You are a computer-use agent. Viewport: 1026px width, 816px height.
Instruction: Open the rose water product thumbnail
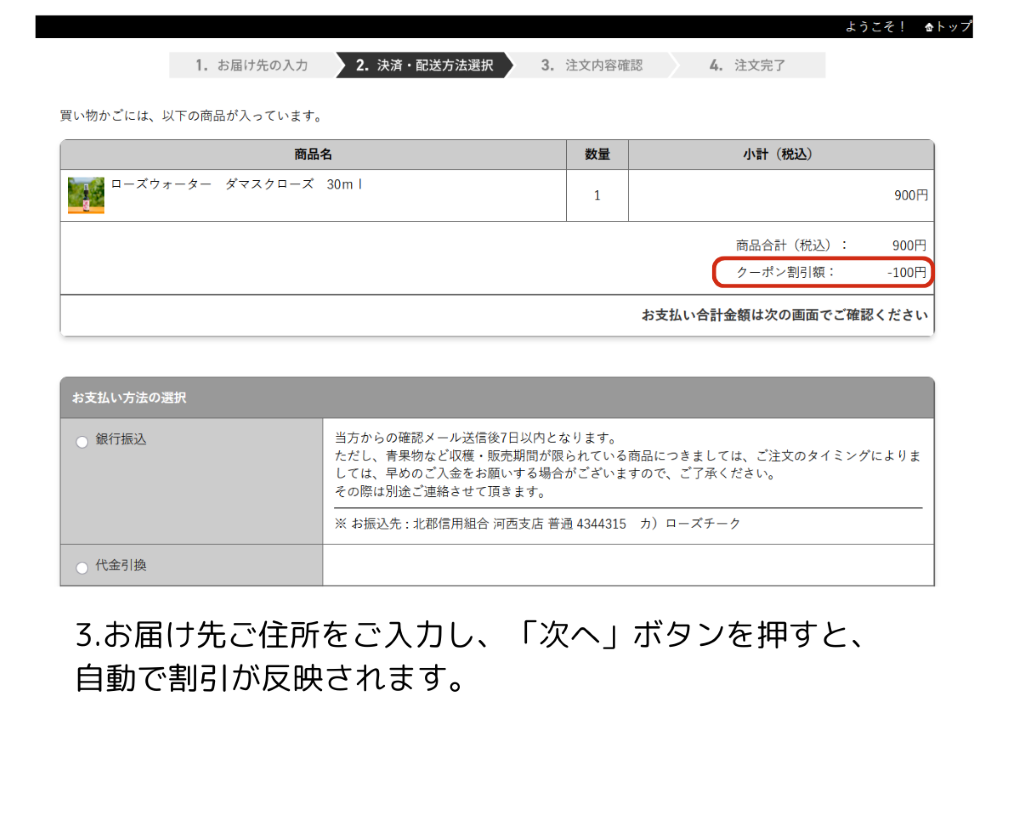coord(86,195)
